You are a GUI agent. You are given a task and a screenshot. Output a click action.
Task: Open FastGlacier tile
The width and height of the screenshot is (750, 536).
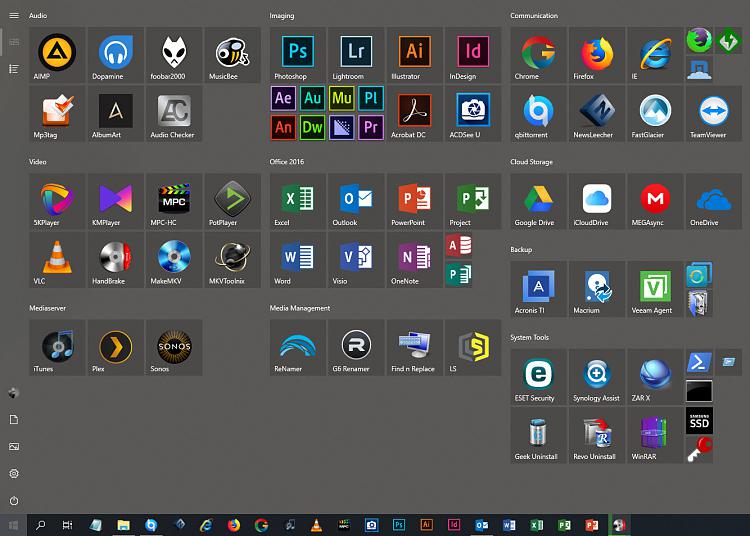coord(655,114)
